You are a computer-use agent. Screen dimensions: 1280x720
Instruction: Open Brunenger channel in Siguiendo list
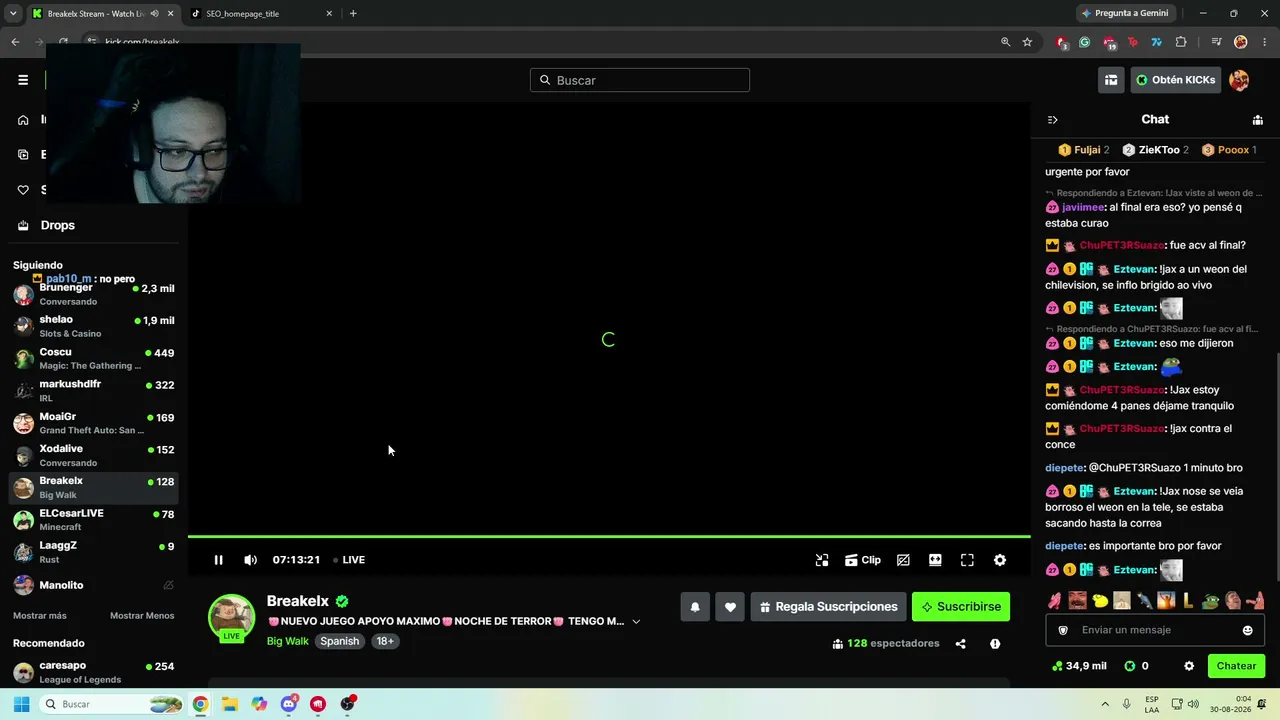94,294
